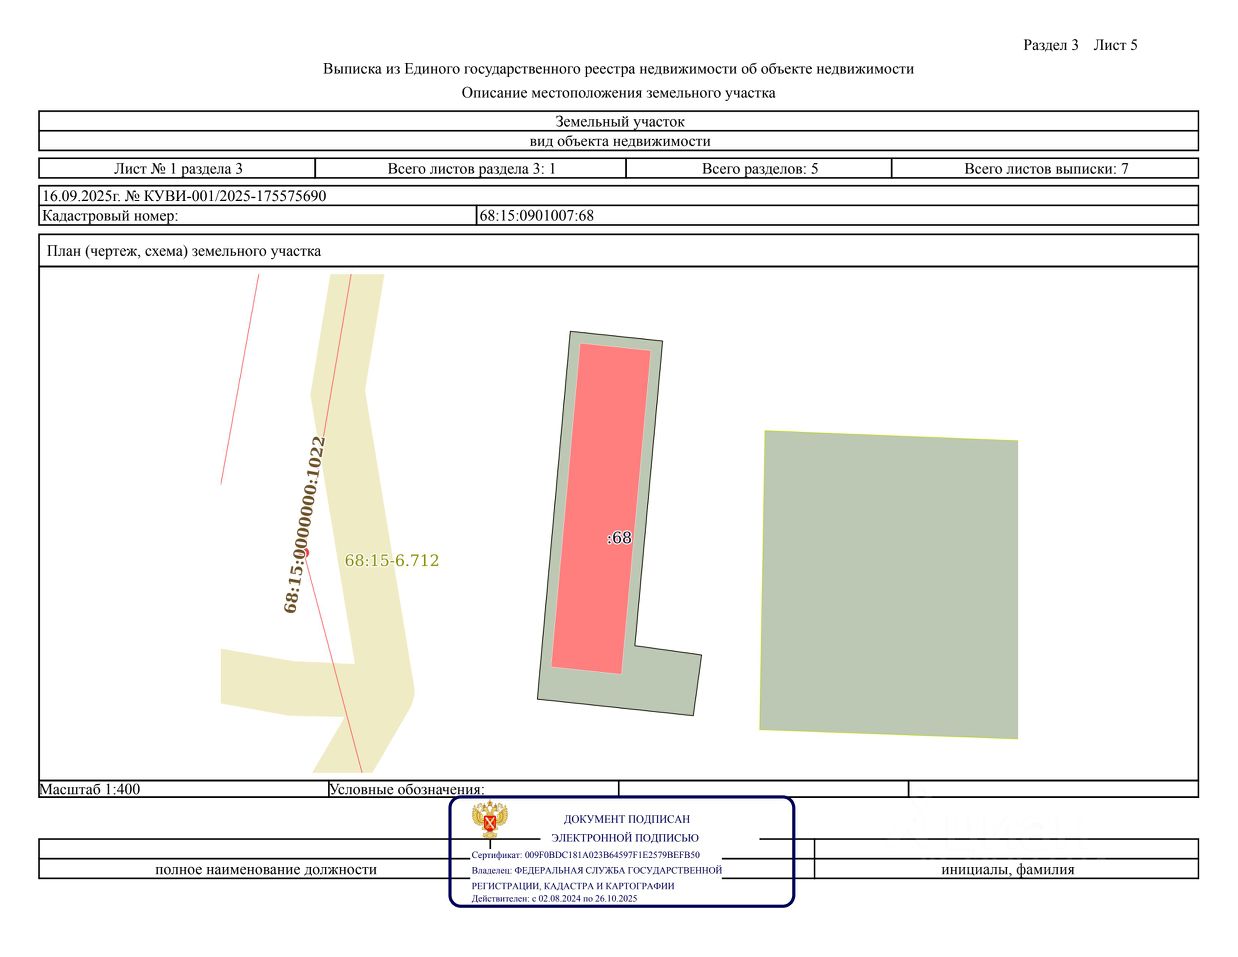Click 'Всего листов раздела 3: 1' cell
The height and width of the screenshot is (957, 1238).
pyautogui.click(x=471, y=168)
